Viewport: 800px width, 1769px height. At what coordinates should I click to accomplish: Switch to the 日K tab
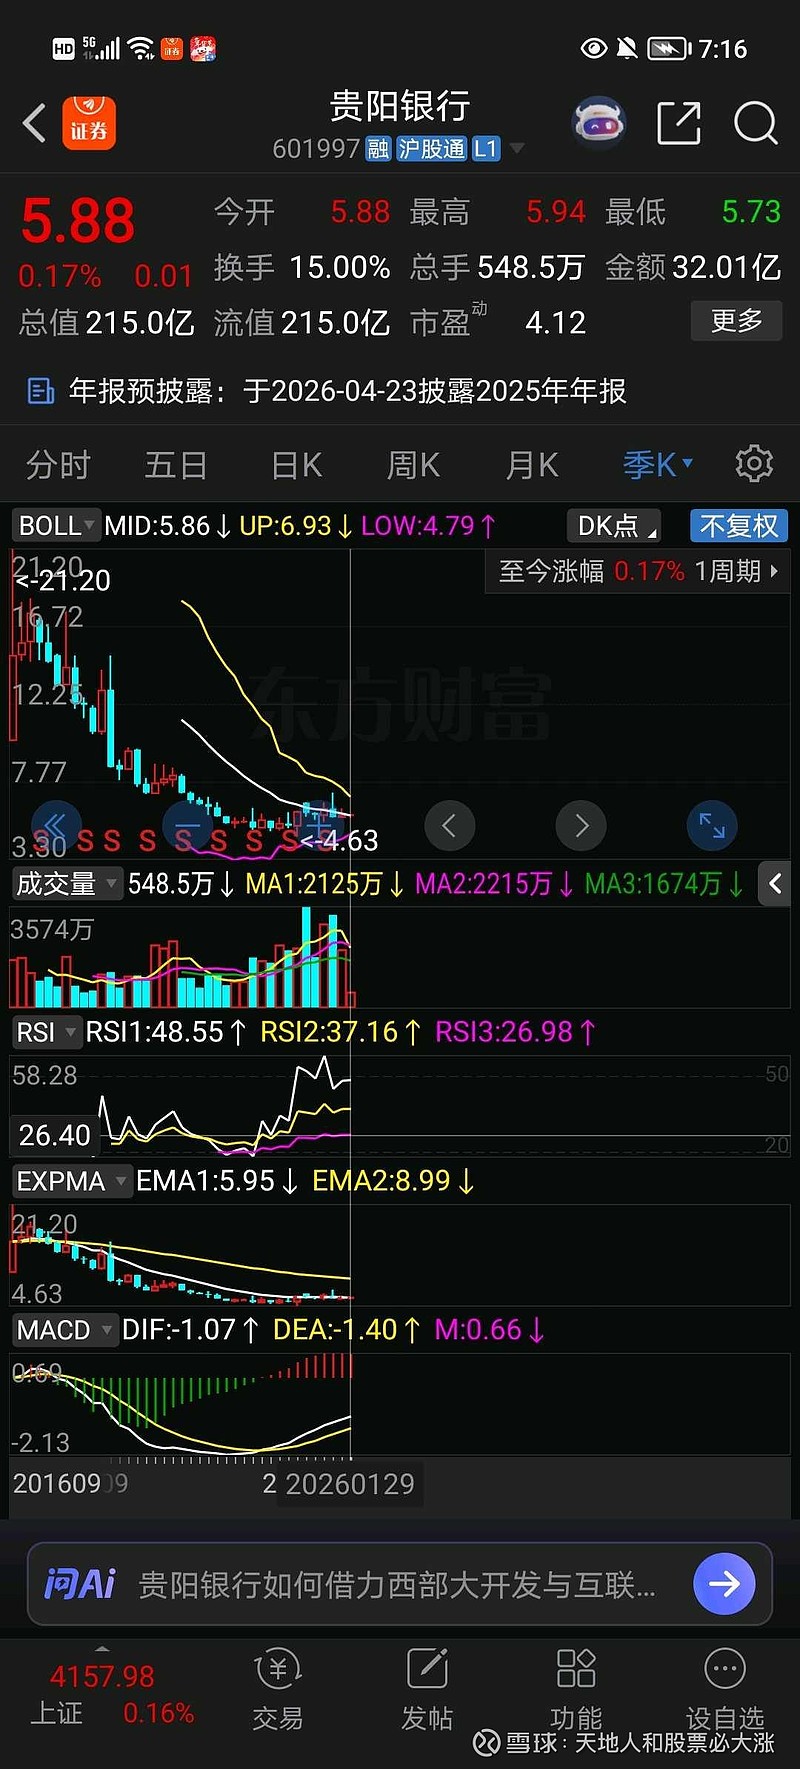(x=296, y=465)
